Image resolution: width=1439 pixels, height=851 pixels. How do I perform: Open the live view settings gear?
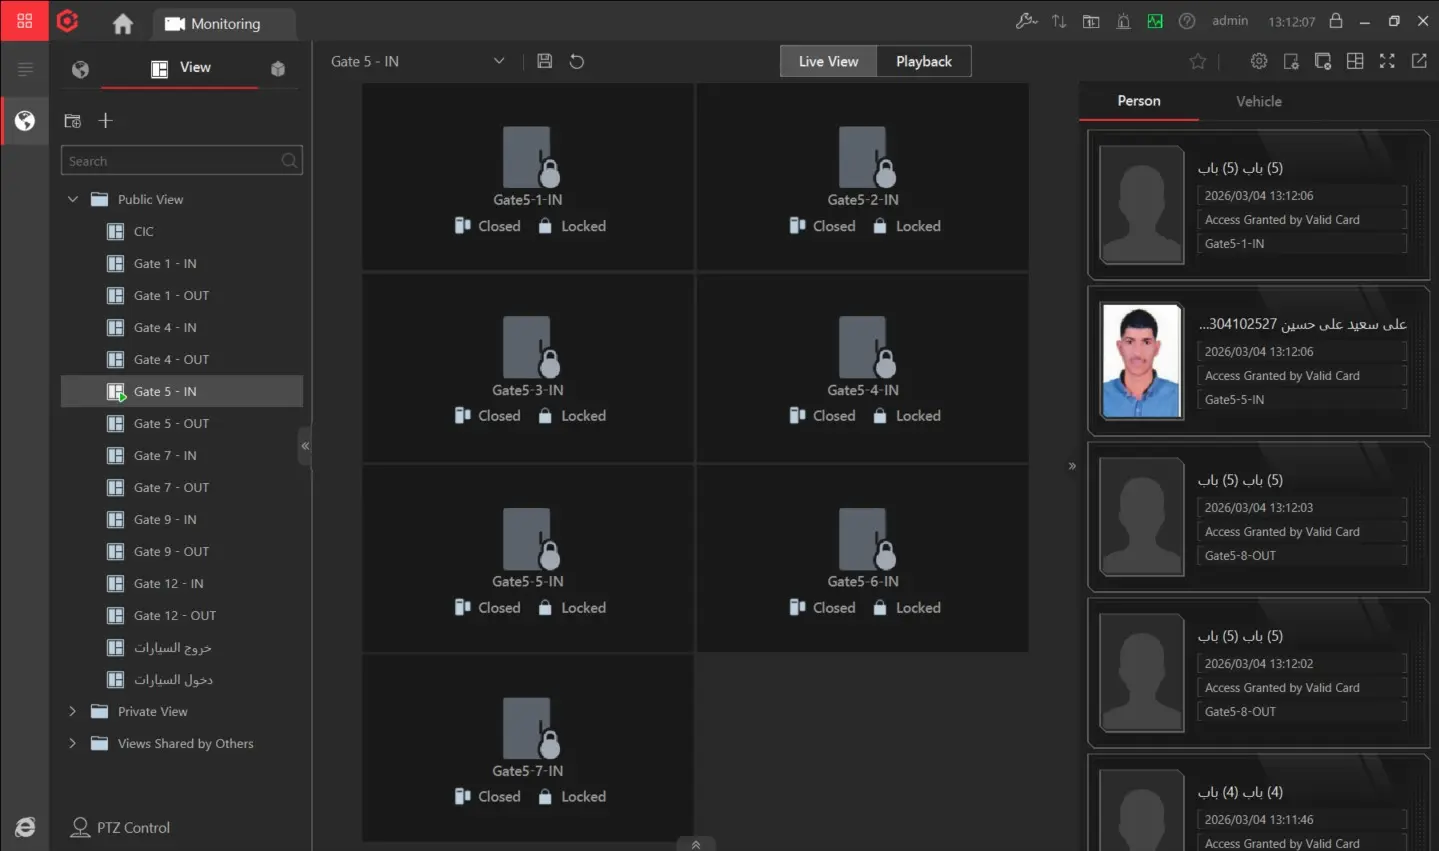[1259, 61]
